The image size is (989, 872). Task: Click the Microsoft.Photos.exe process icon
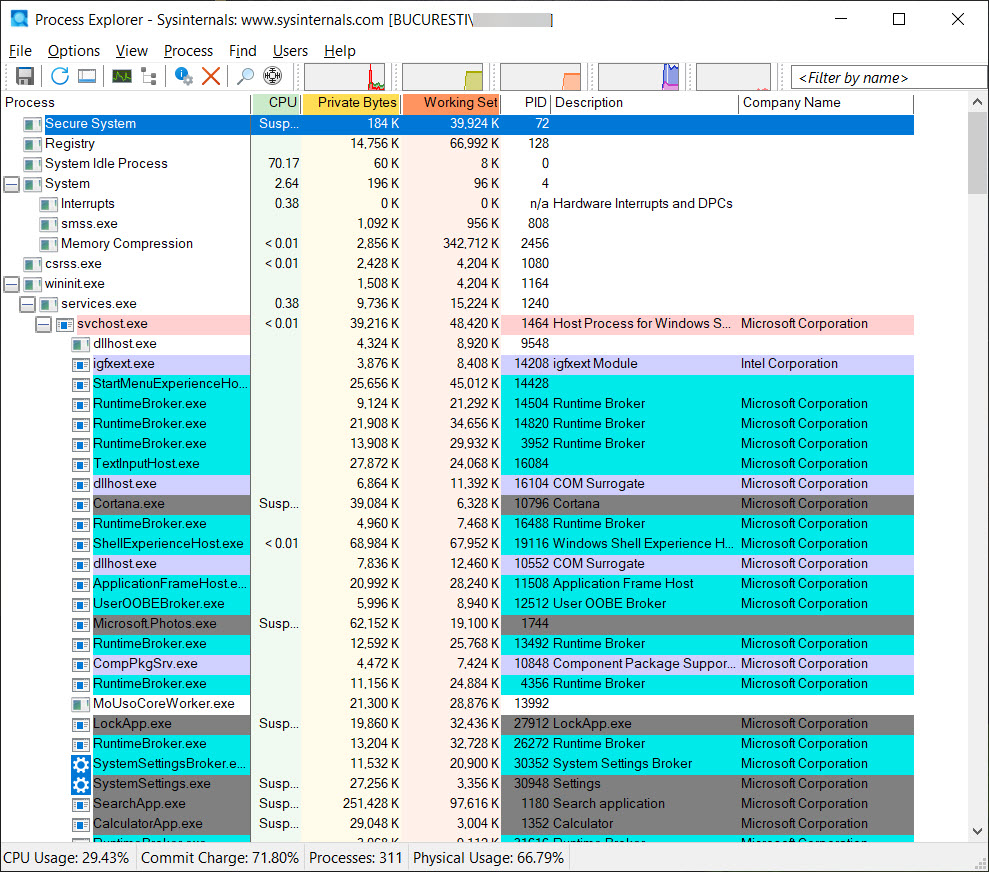click(80, 624)
